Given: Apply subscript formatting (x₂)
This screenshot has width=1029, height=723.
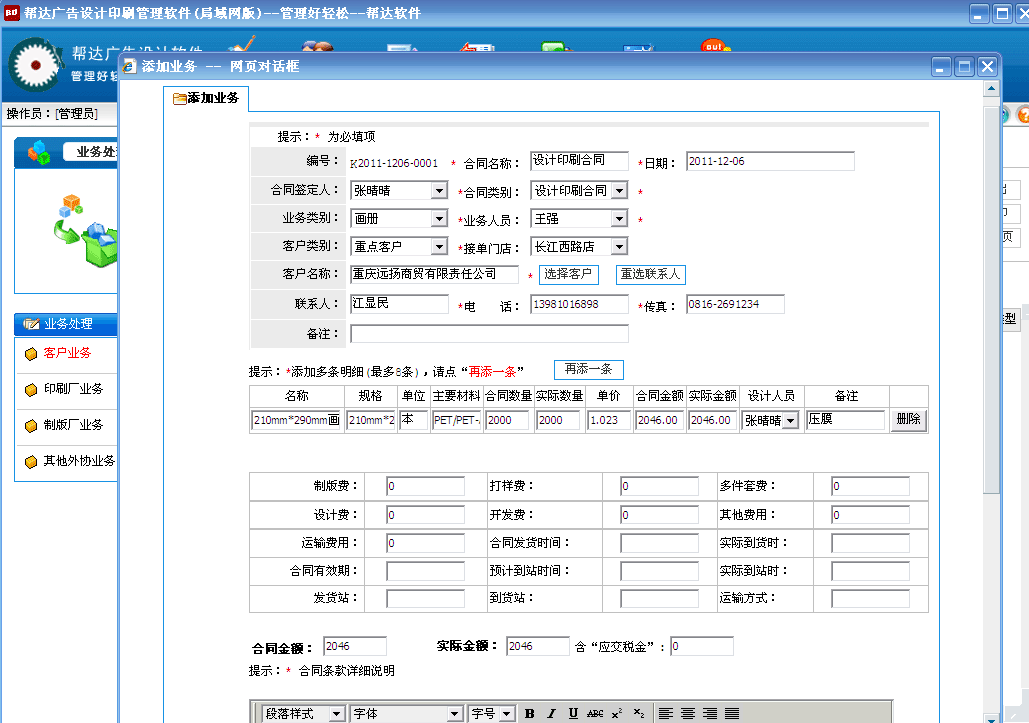Looking at the screenshot, I should point(639,714).
